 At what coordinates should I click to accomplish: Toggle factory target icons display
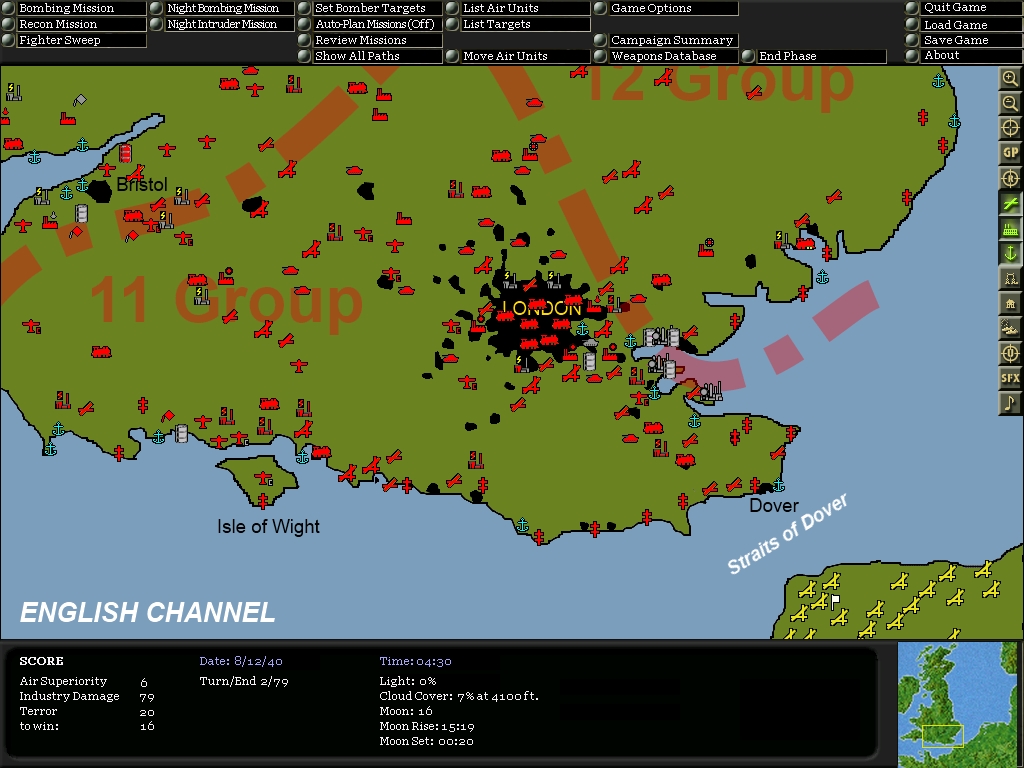click(x=1010, y=229)
